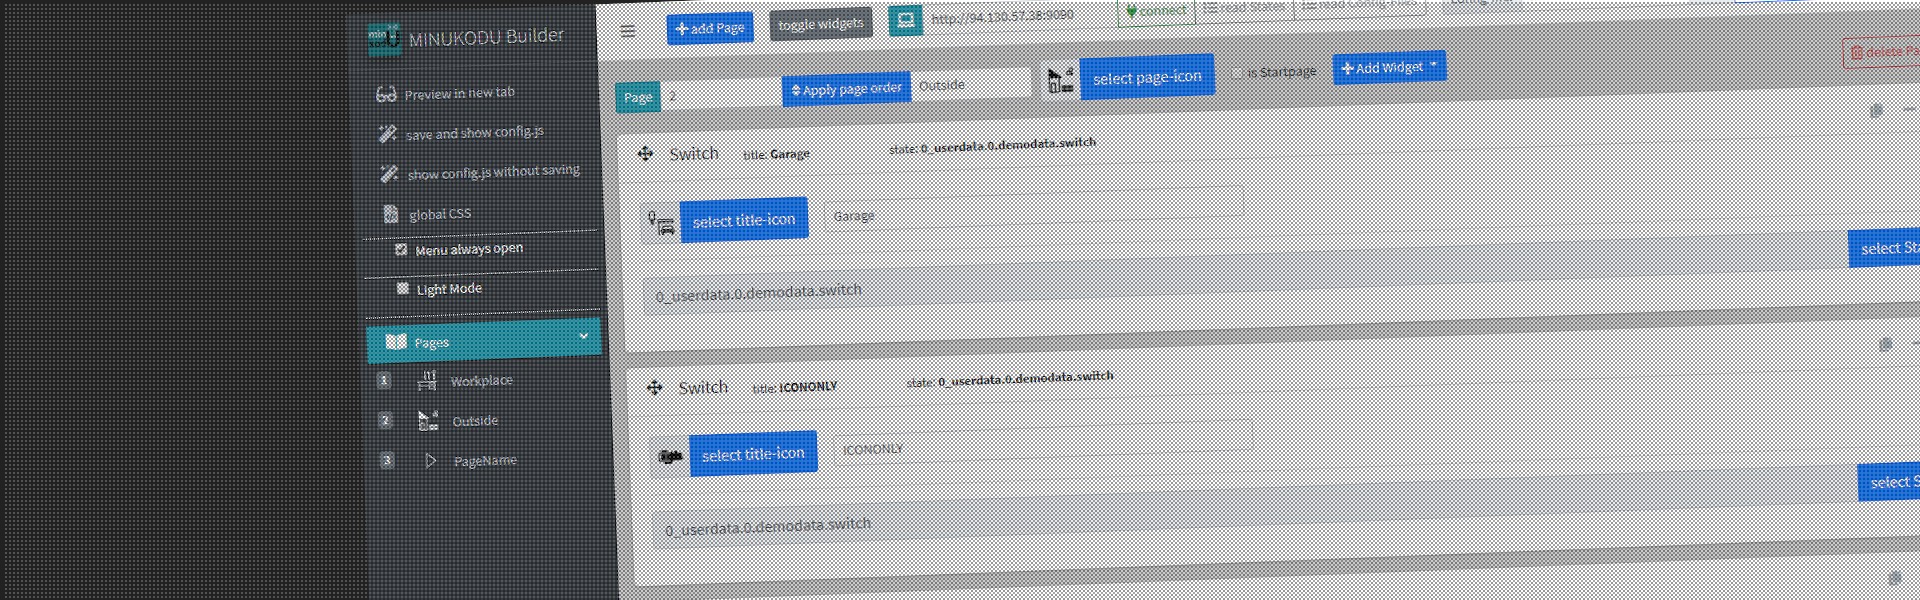Open the Workplace page in sidebar
This screenshot has width=1920, height=600.
pos(480,381)
